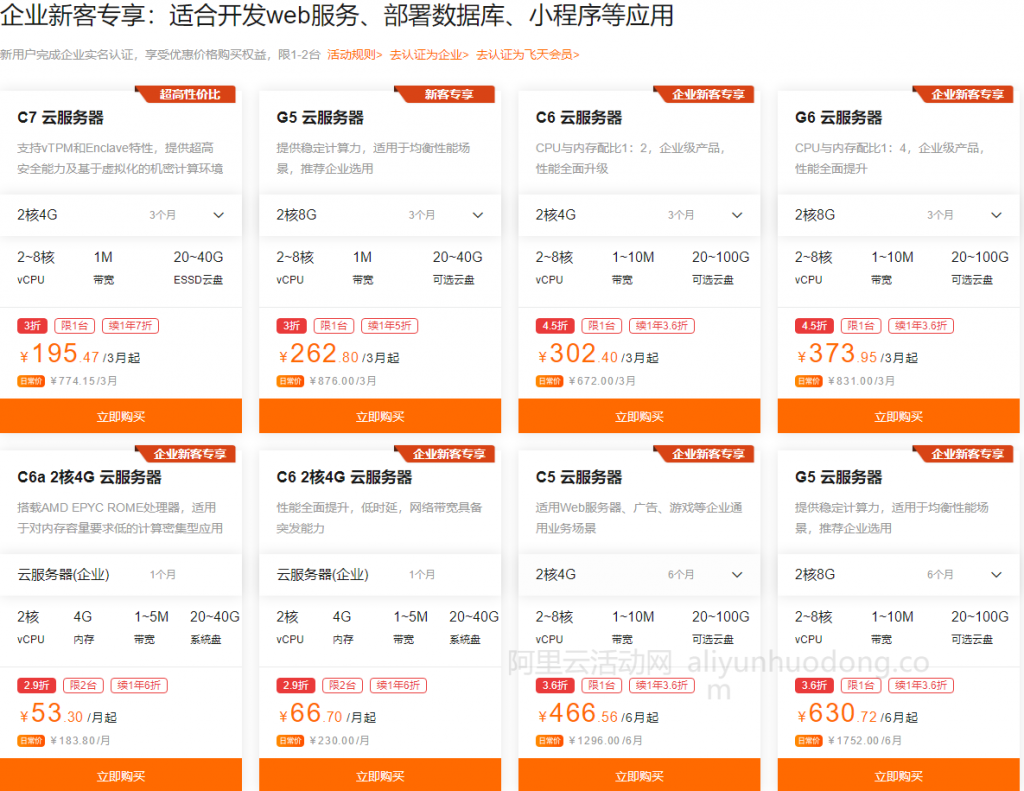Click the 续1年7折 tag

click(x=131, y=325)
